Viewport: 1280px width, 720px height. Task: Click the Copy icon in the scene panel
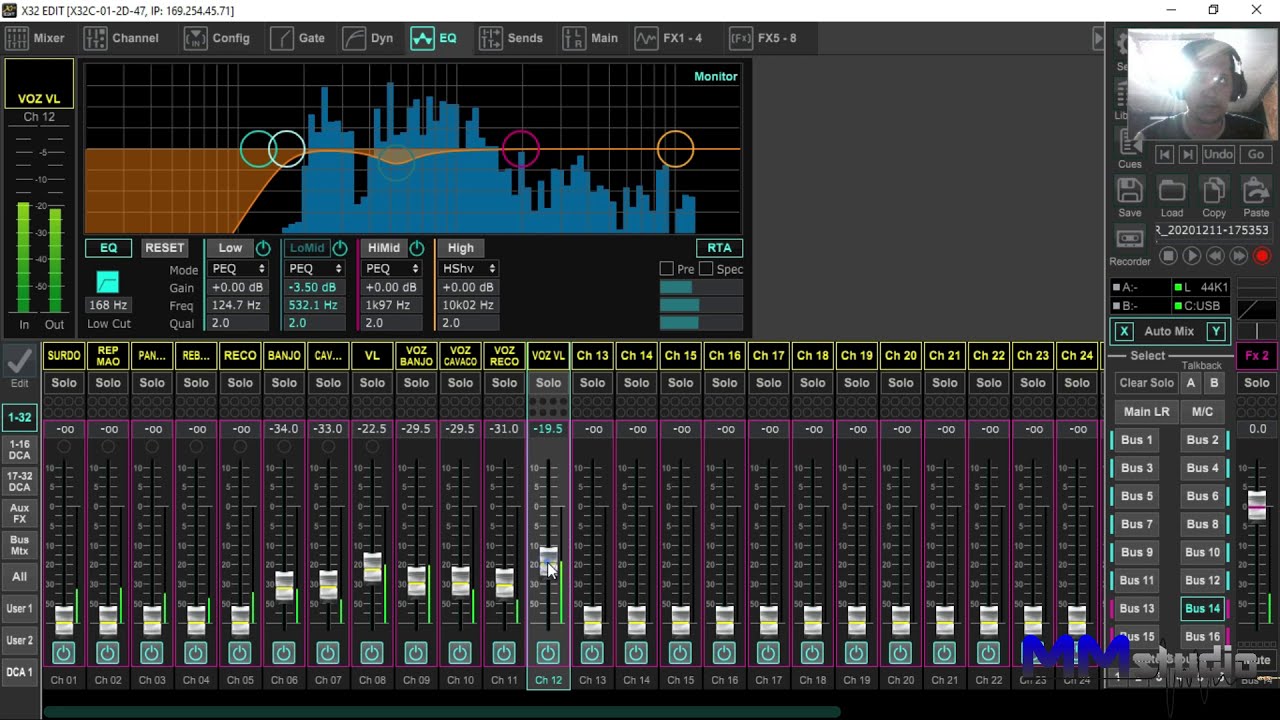(x=1214, y=190)
